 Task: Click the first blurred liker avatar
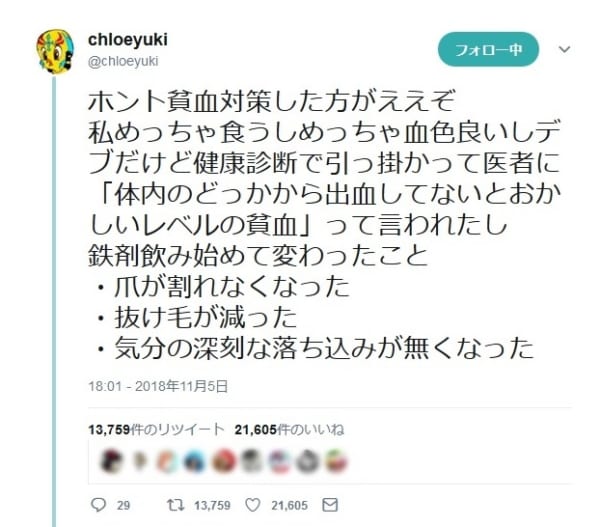coord(111,461)
